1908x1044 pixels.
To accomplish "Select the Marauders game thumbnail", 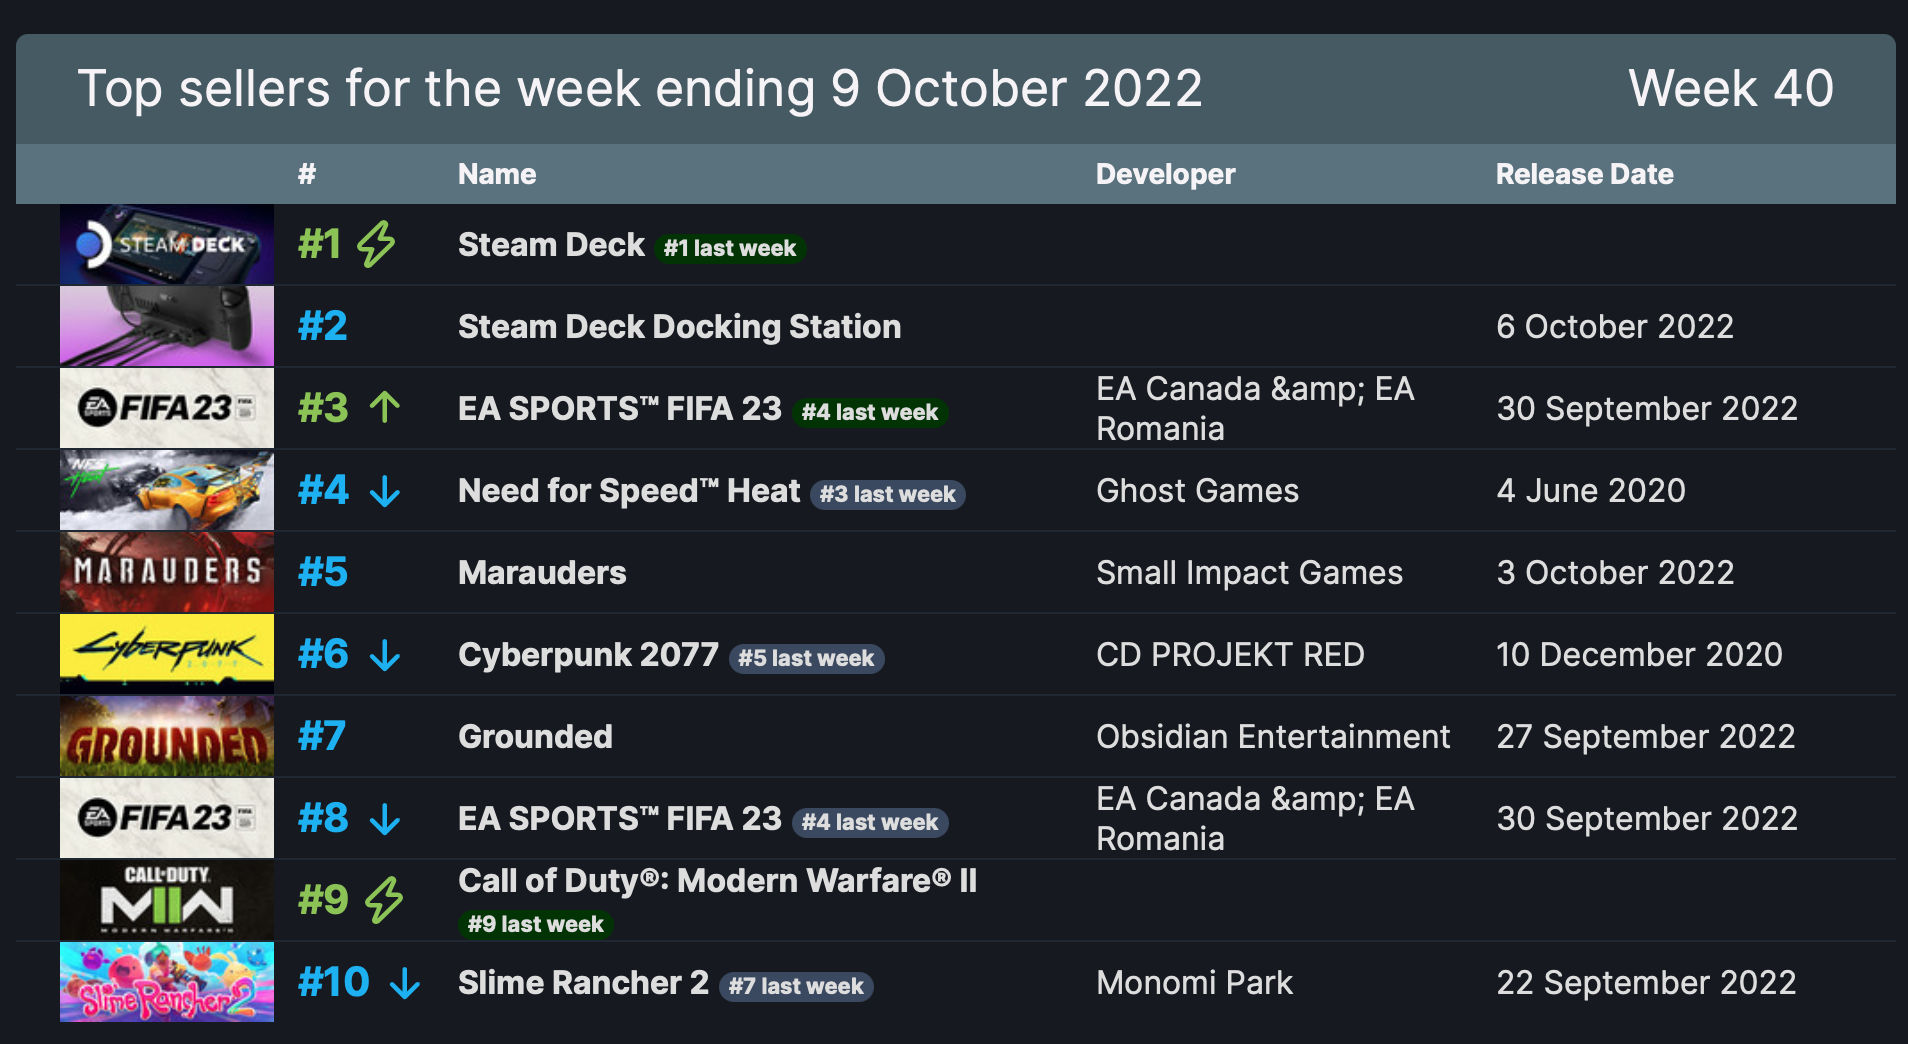I will point(167,572).
